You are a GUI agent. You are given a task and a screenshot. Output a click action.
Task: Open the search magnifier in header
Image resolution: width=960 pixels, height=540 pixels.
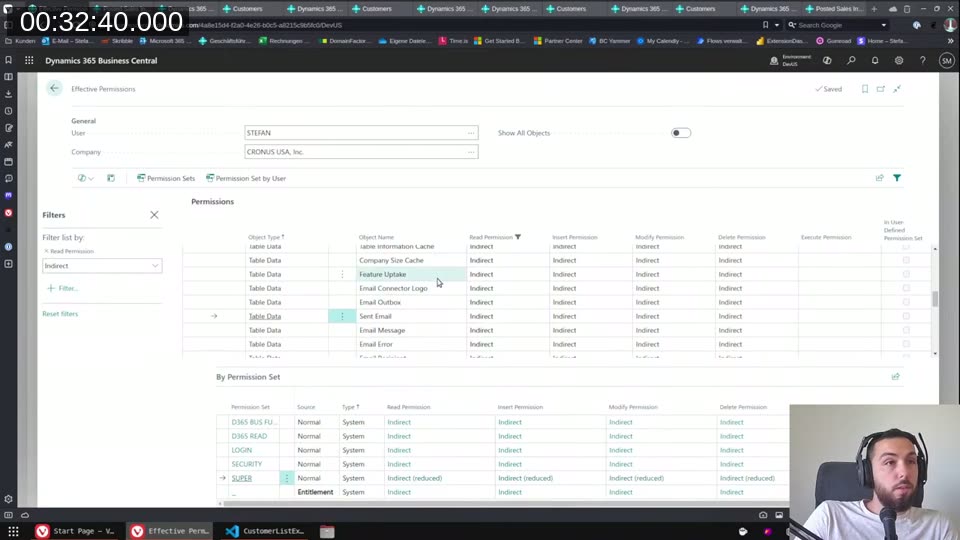pos(851,61)
